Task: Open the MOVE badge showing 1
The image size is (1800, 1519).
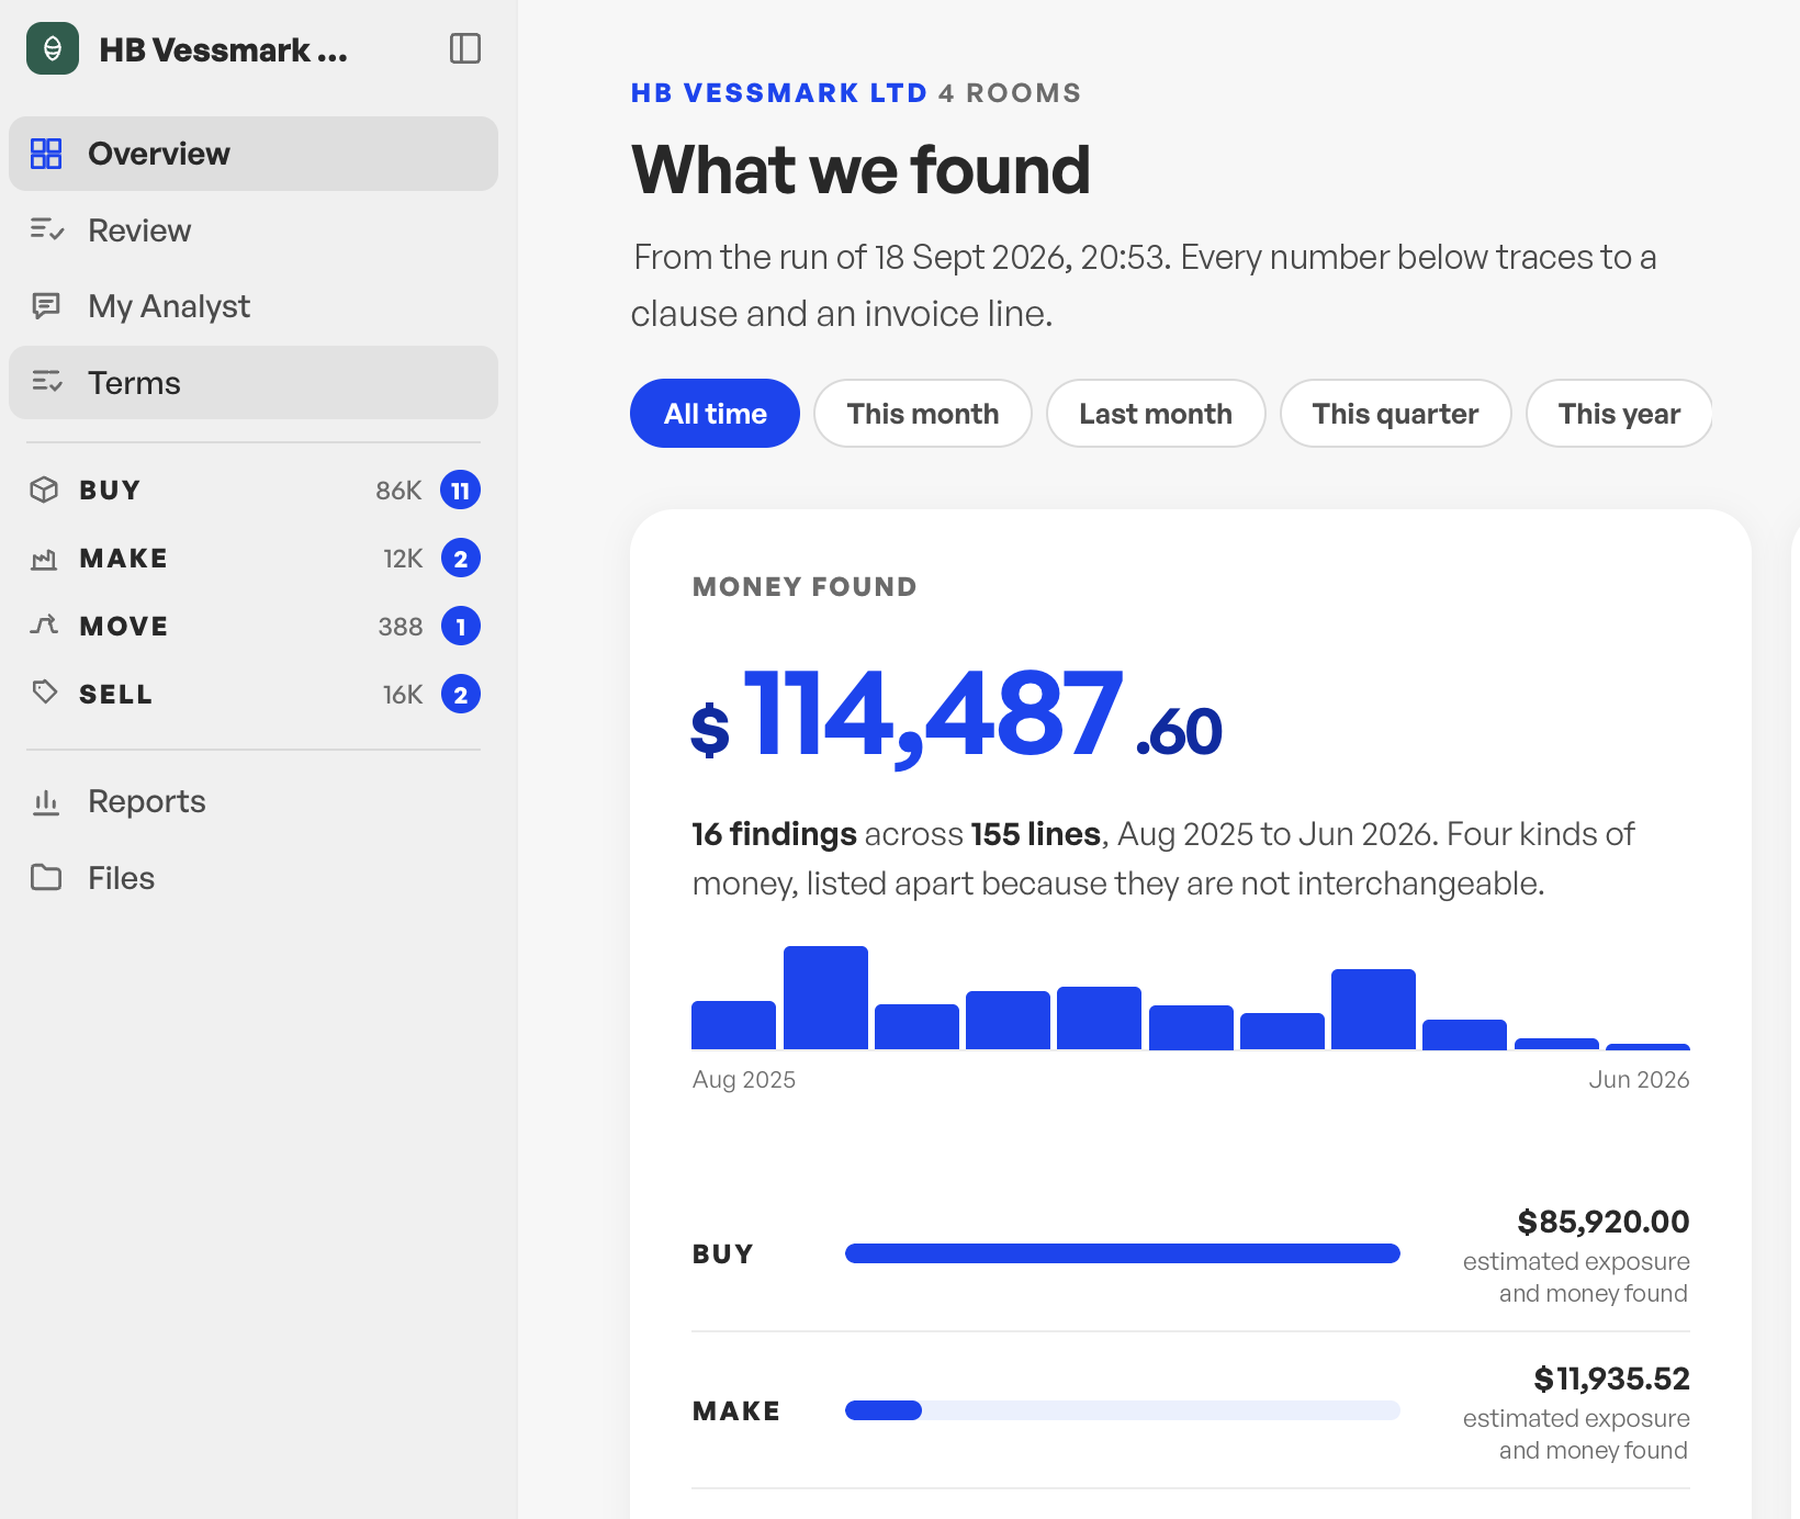Action: pyautogui.click(x=460, y=626)
